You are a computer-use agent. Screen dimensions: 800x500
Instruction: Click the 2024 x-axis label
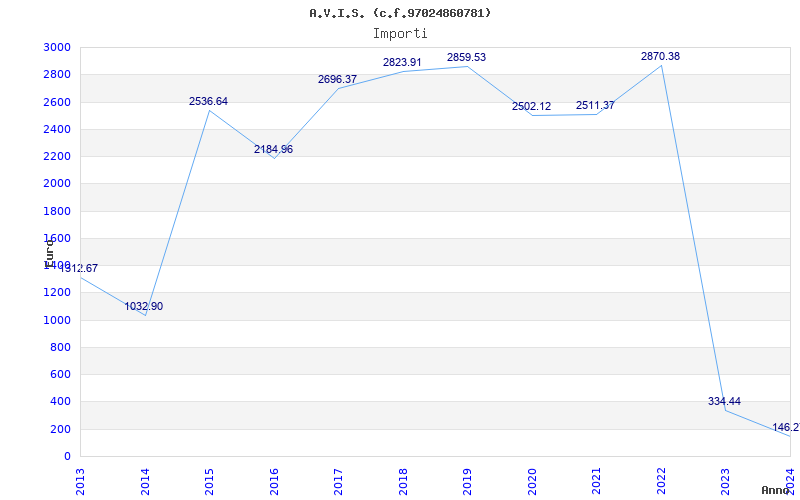point(790,481)
